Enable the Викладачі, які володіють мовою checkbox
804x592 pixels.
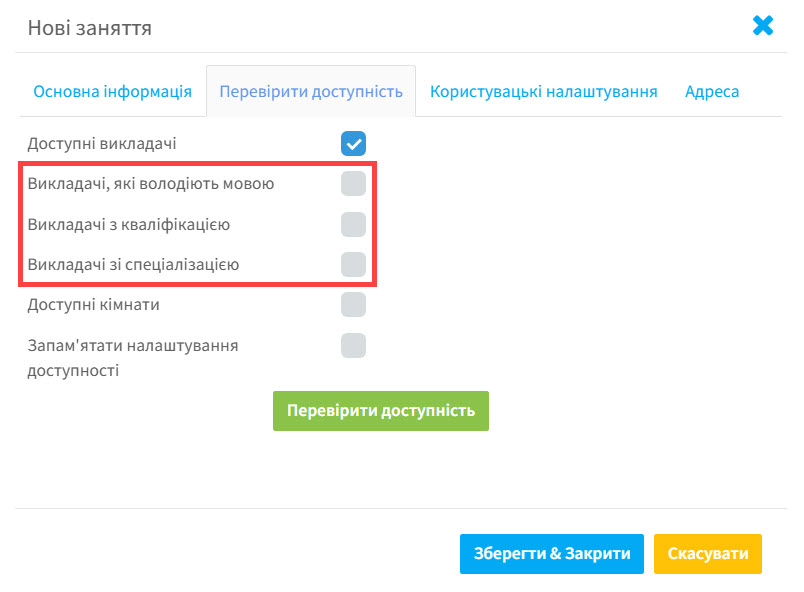point(353,184)
